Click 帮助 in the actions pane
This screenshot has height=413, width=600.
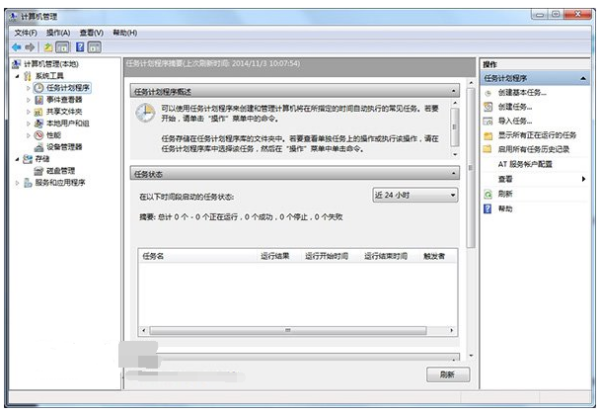coord(505,209)
